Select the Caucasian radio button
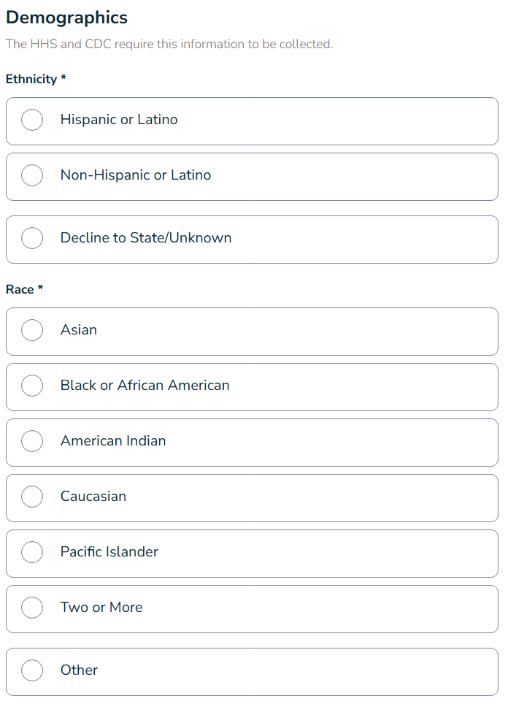 tap(32, 497)
